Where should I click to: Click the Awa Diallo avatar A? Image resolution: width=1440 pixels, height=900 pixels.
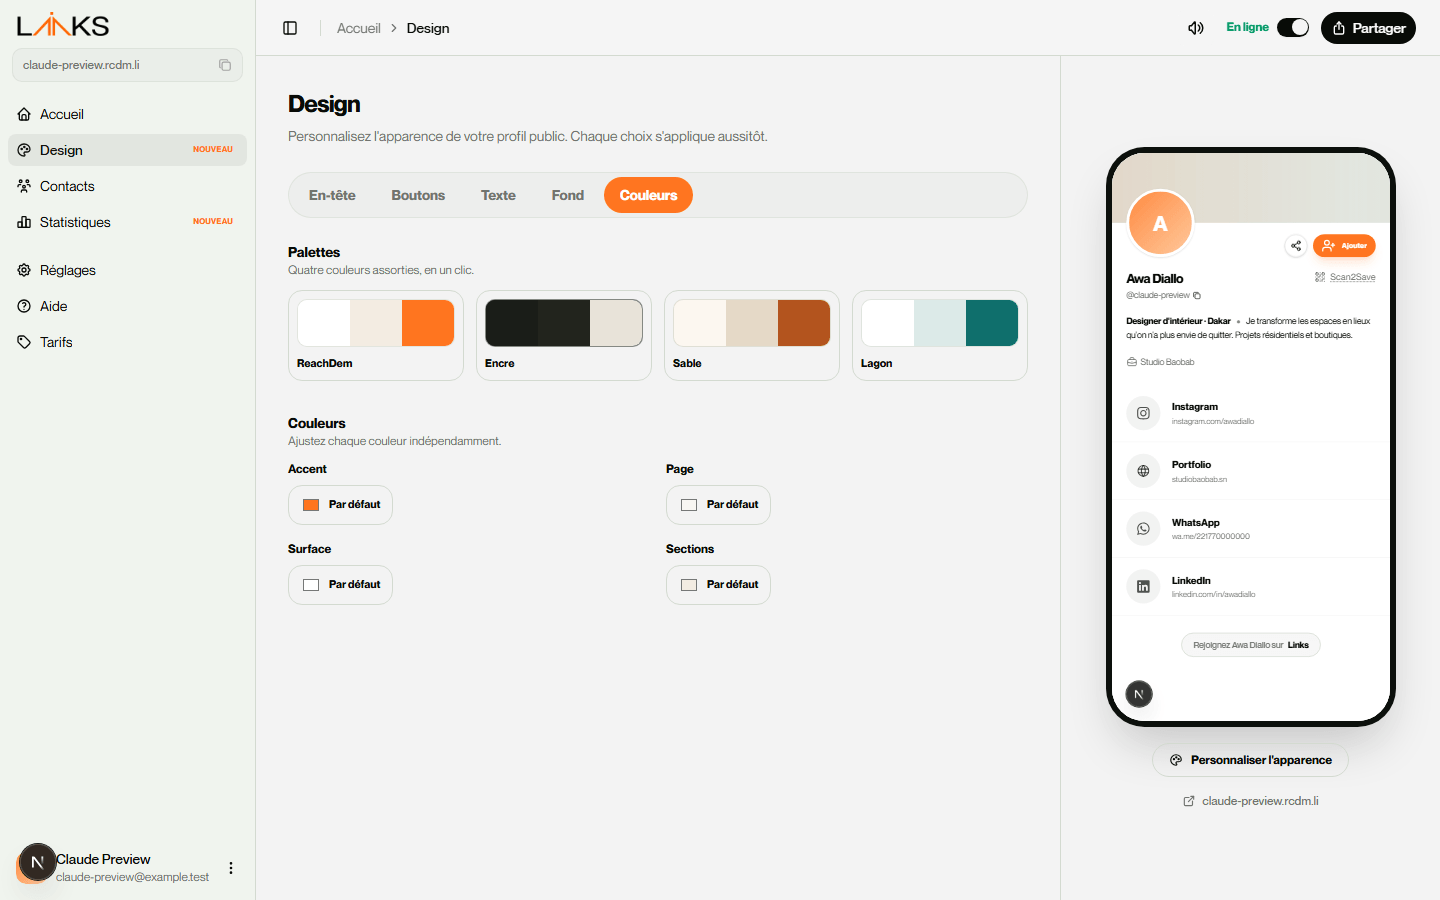coord(1160,223)
